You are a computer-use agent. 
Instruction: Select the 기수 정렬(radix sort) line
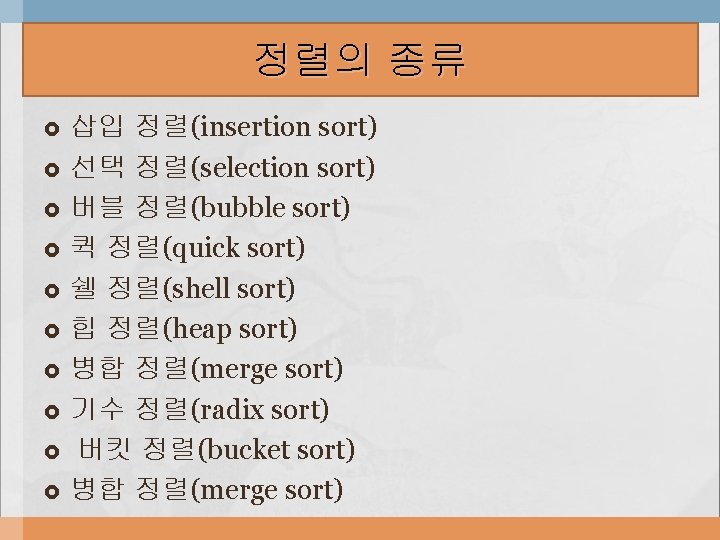200,409
